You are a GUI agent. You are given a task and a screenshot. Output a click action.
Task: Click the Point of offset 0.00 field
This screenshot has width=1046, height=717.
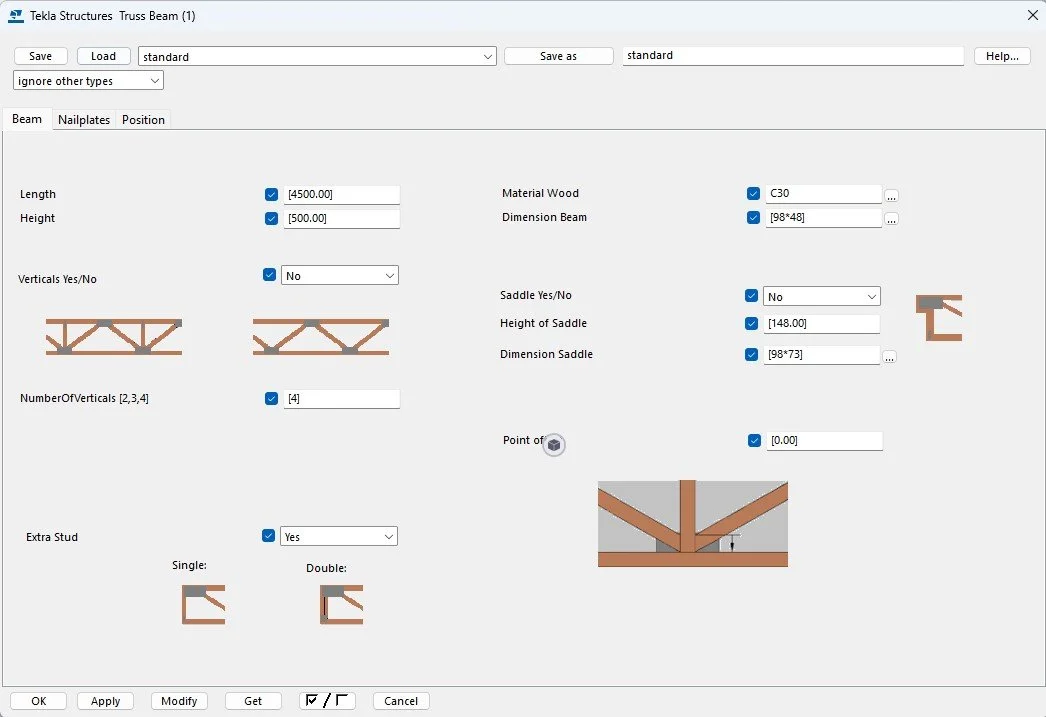(x=825, y=440)
